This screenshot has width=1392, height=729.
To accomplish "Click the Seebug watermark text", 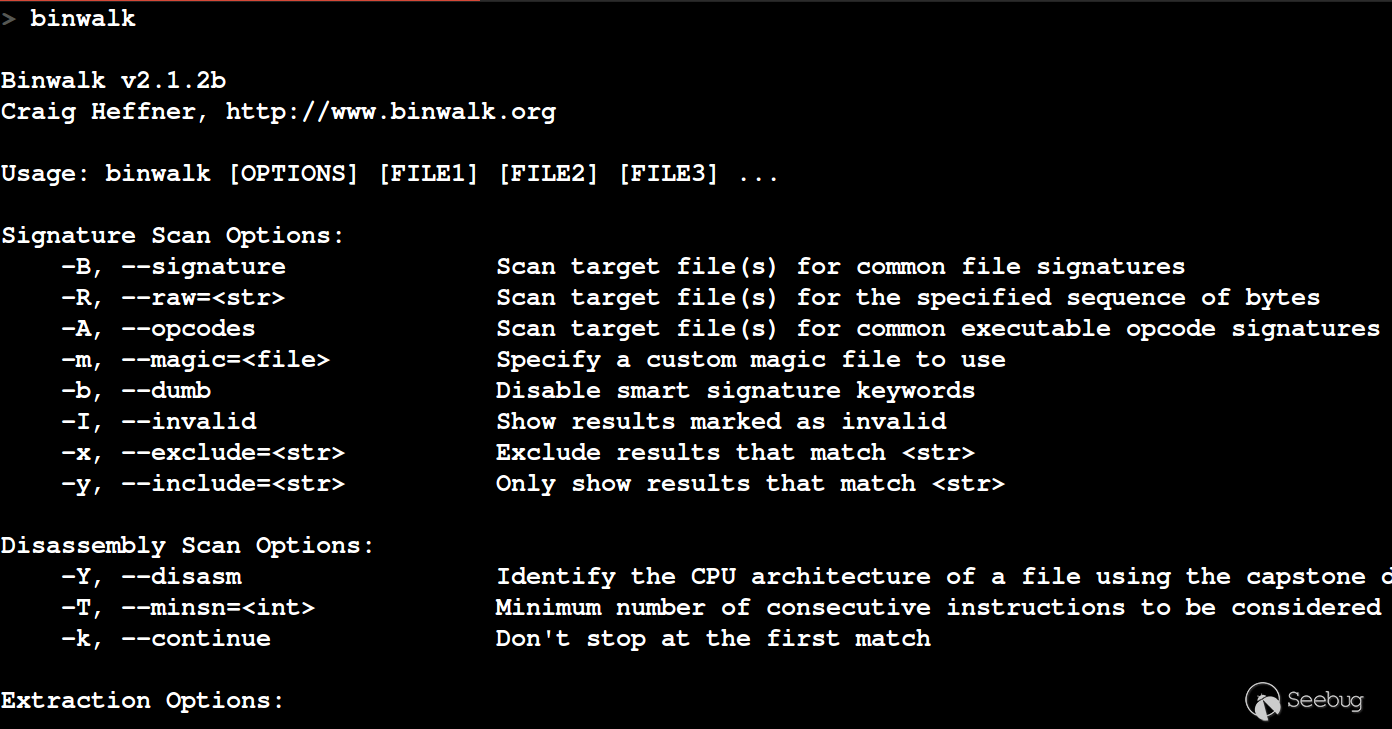I will [1325, 701].
